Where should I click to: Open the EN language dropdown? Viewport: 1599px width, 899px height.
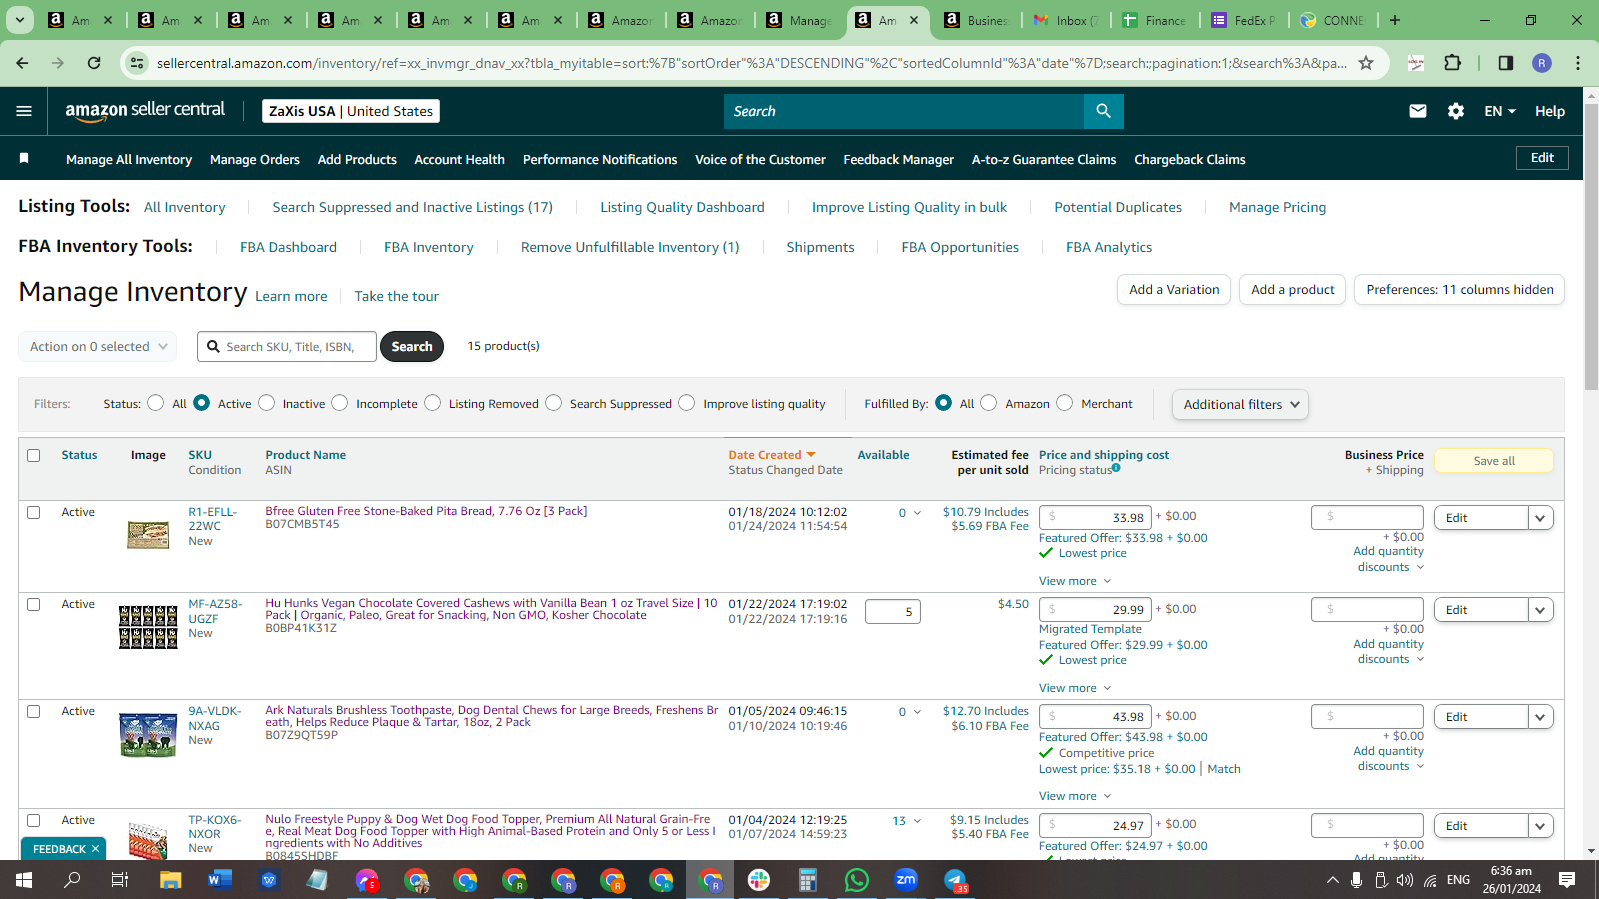[x=1500, y=111]
